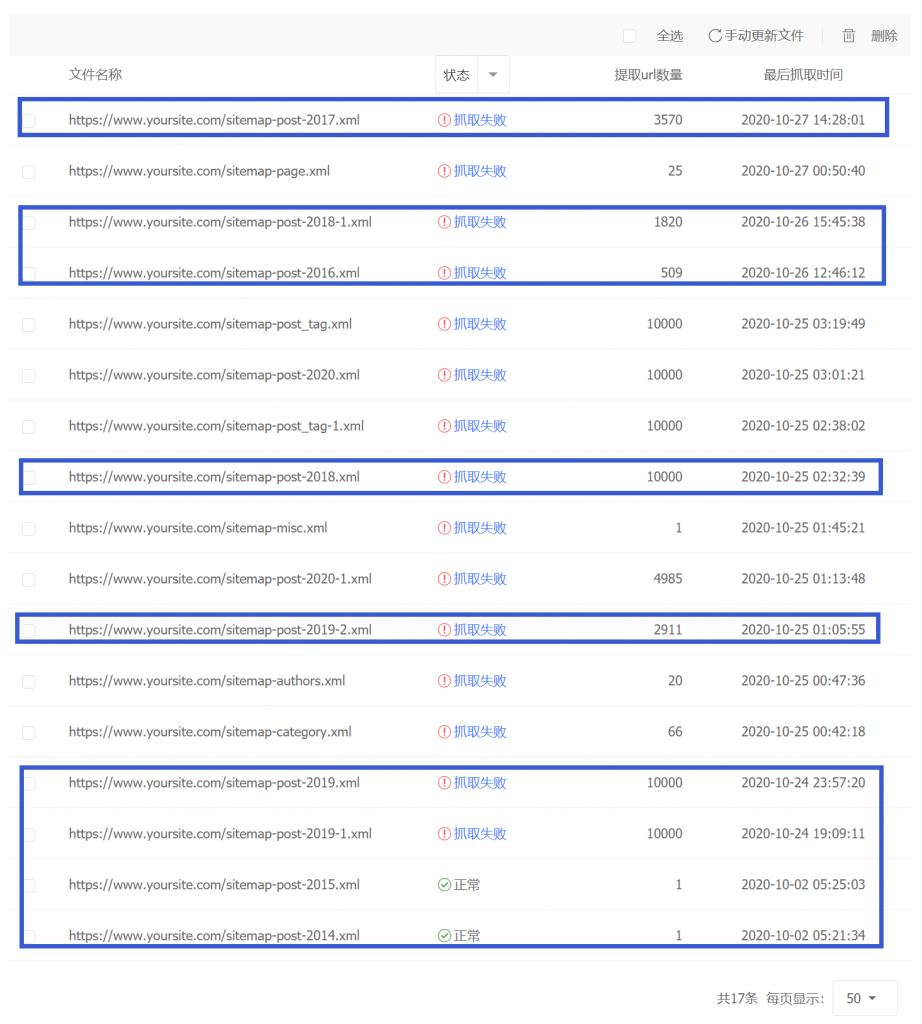Image resolution: width=922 pixels, height=1024 pixels.
Task: Check the box for sitemap-page.xml
Action: (28, 172)
